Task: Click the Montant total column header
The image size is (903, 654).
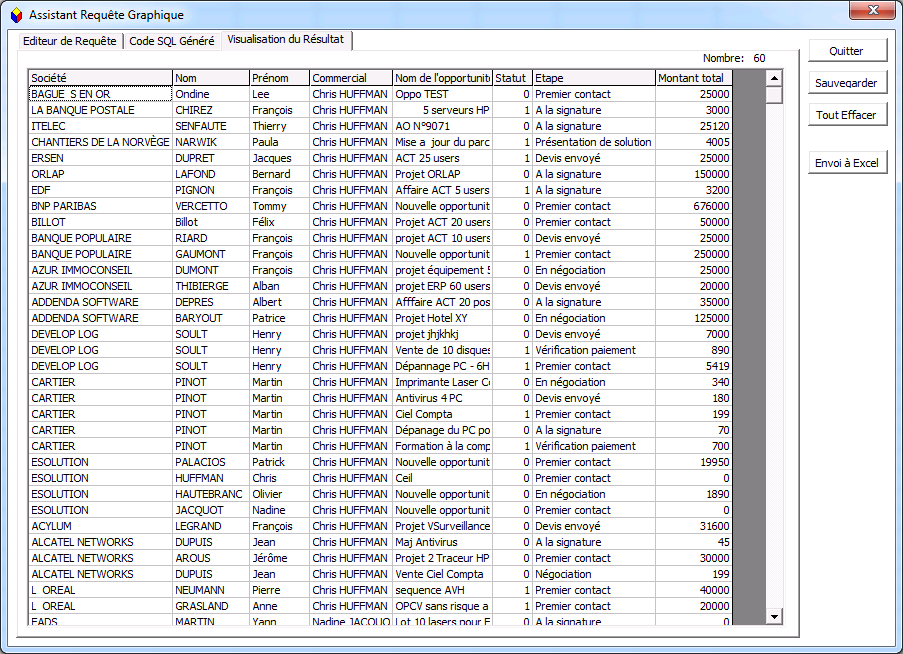Action: click(x=693, y=78)
